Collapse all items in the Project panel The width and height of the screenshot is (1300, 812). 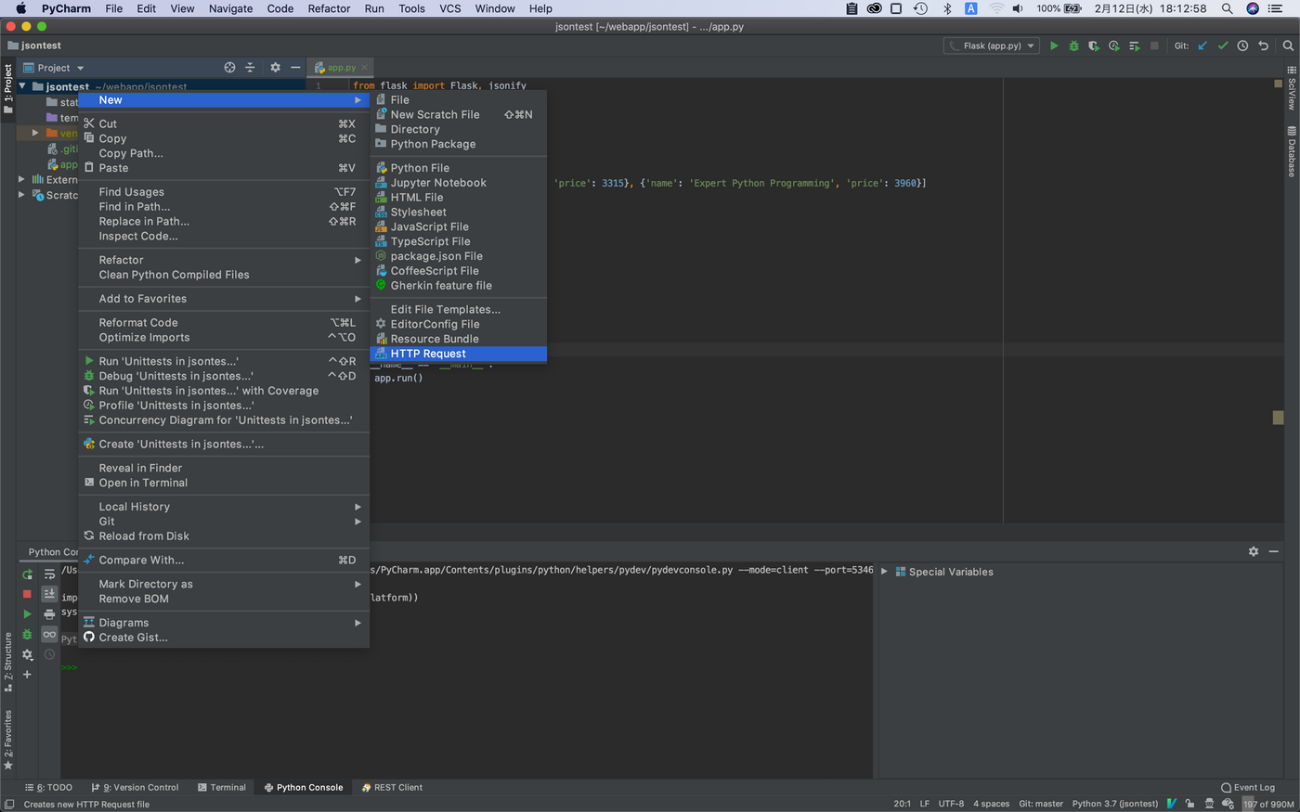click(250, 67)
